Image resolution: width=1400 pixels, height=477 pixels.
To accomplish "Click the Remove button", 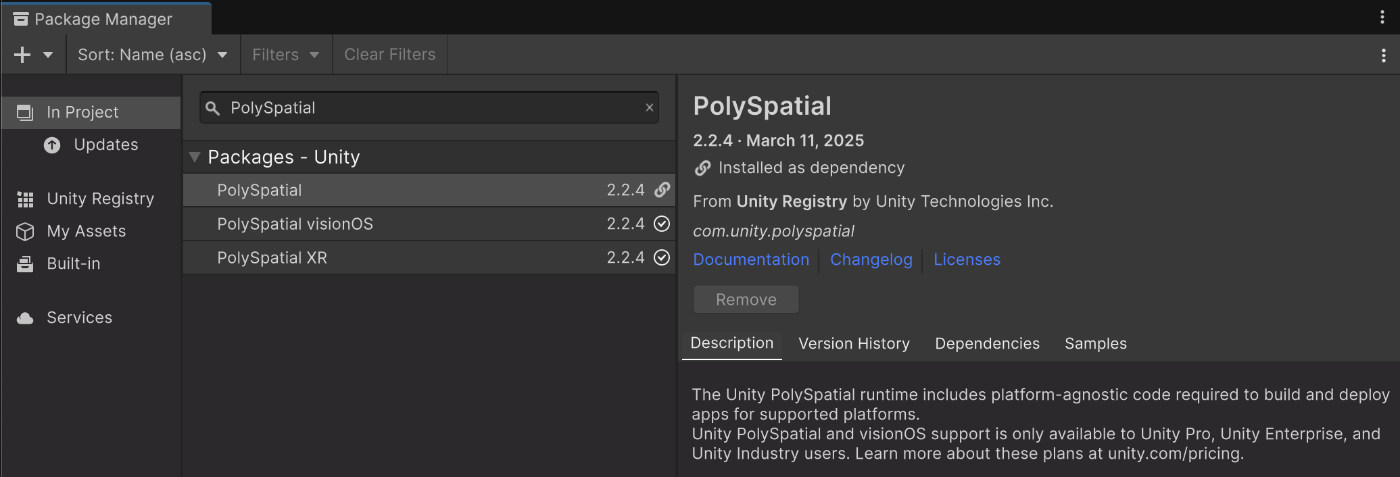I will pyautogui.click(x=746, y=300).
